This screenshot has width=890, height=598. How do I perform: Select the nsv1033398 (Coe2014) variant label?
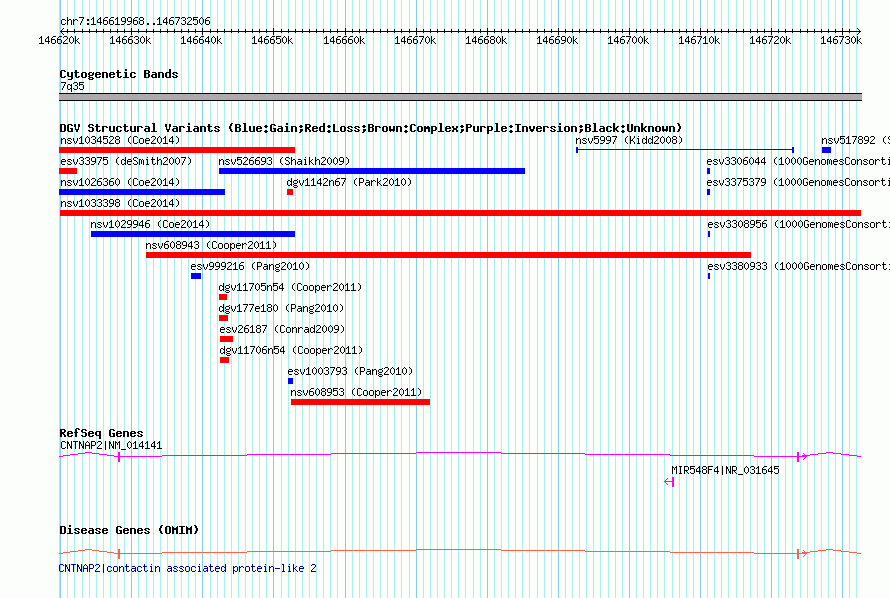coord(120,203)
